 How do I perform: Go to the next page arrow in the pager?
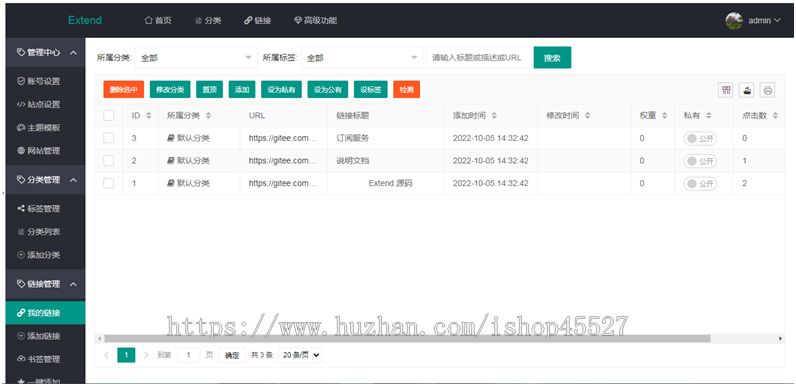pyautogui.click(x=146, y=355)
